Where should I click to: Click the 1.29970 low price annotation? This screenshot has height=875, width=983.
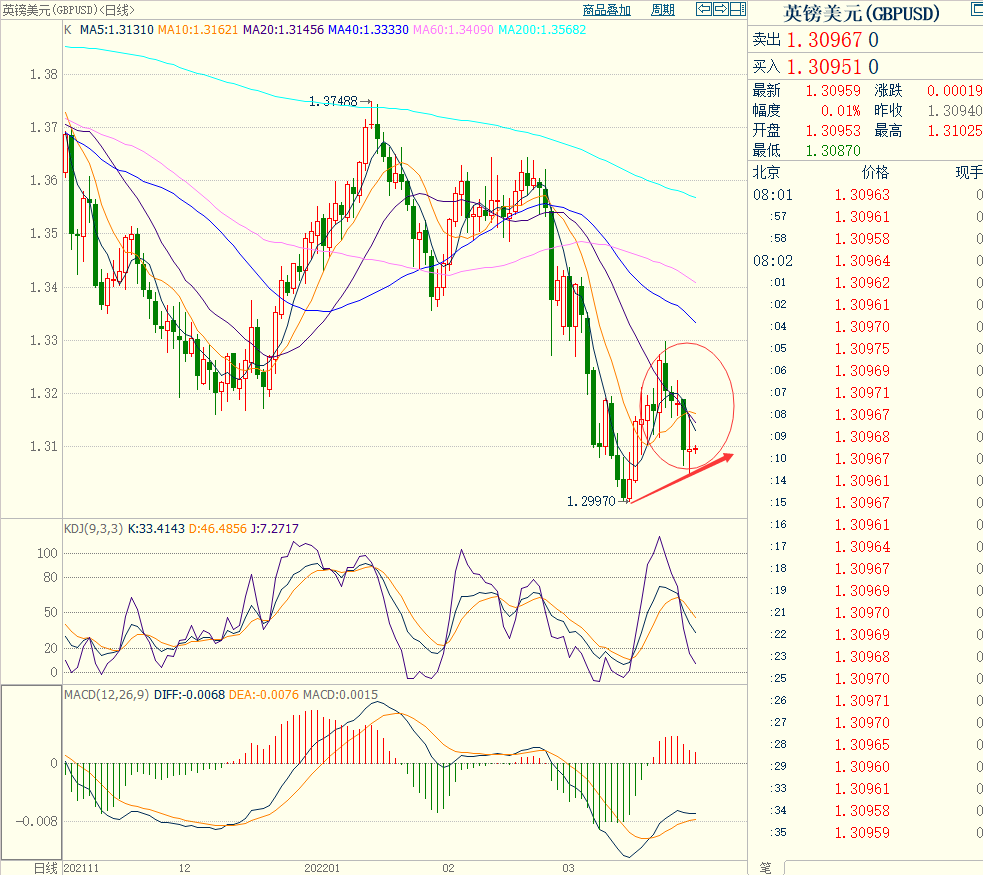pos(591,501)
